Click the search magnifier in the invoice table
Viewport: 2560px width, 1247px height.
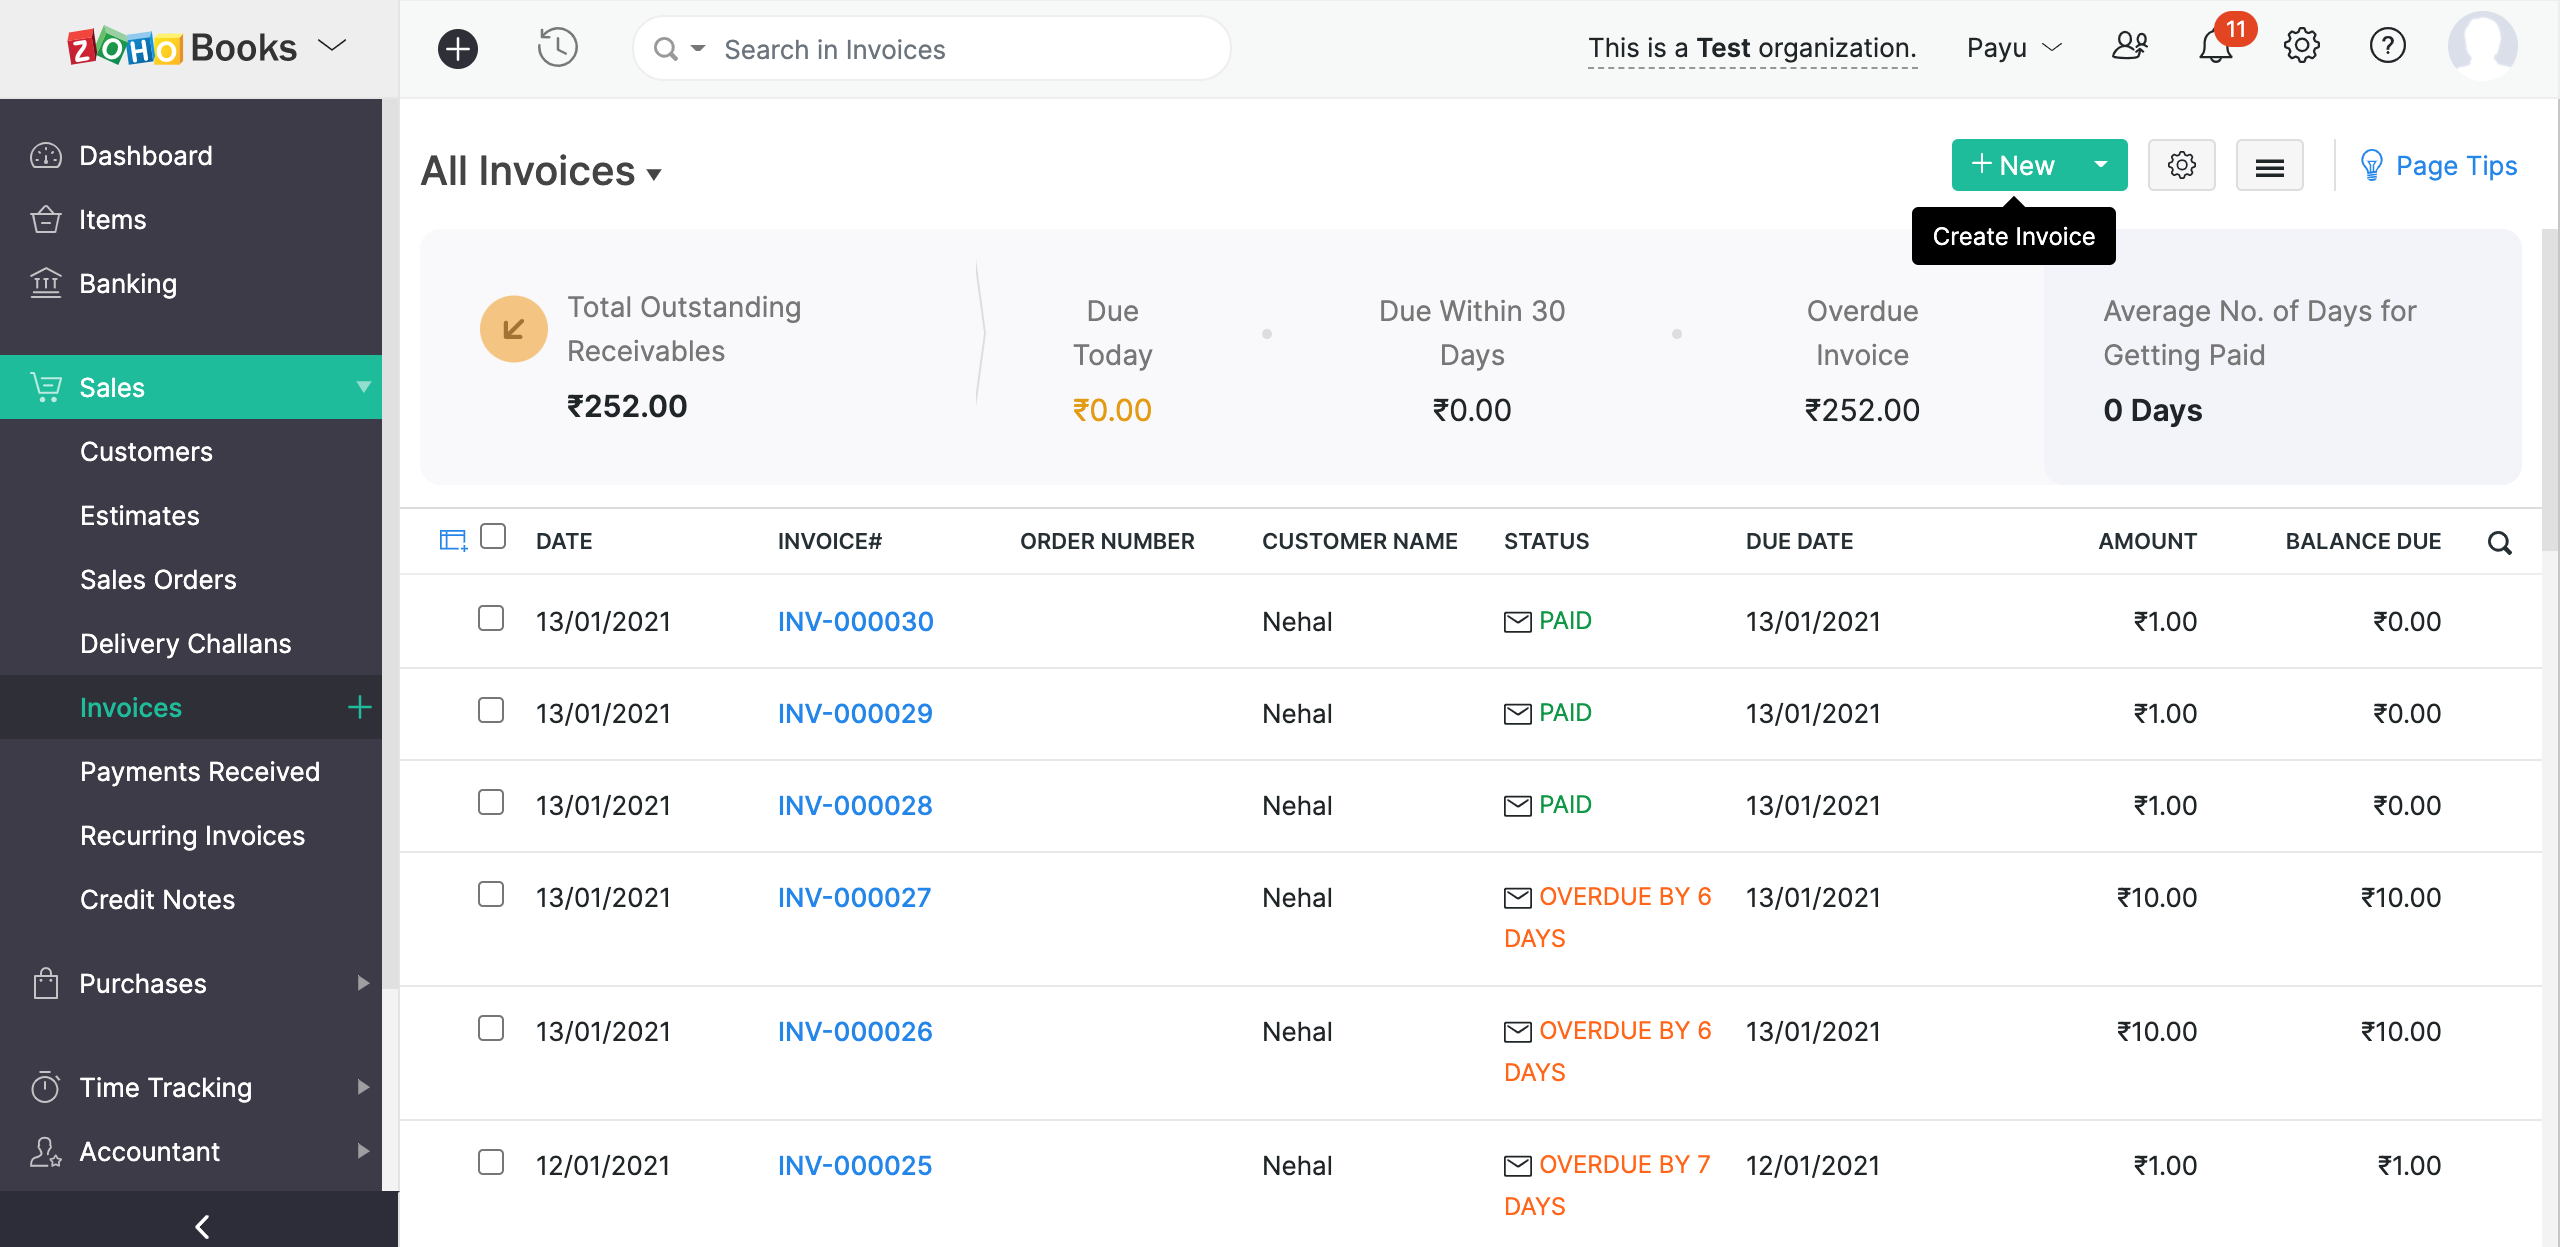pyautogui.click(x=2500, y=543)
